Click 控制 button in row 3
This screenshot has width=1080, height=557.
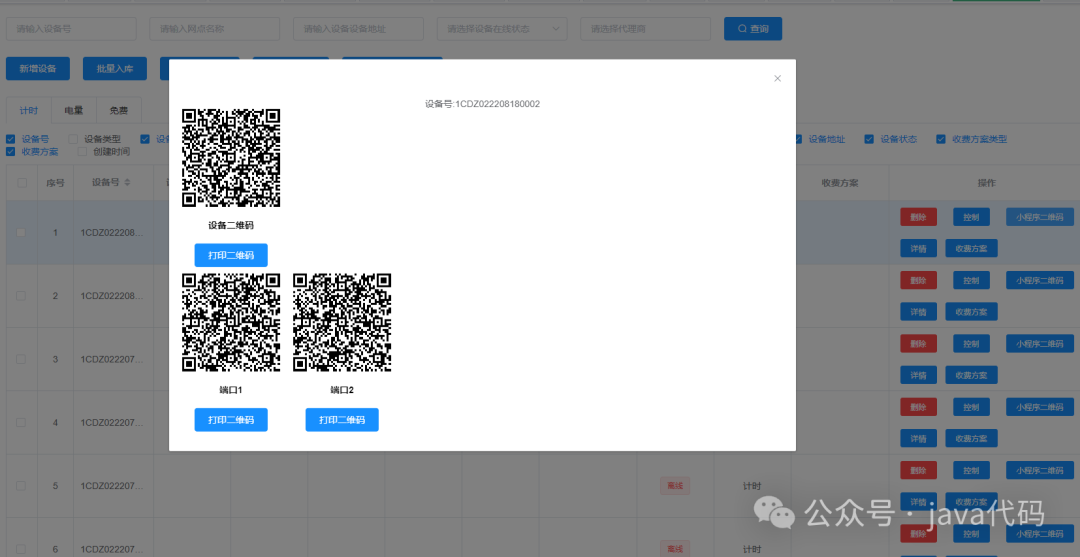(x=971, y=344)
